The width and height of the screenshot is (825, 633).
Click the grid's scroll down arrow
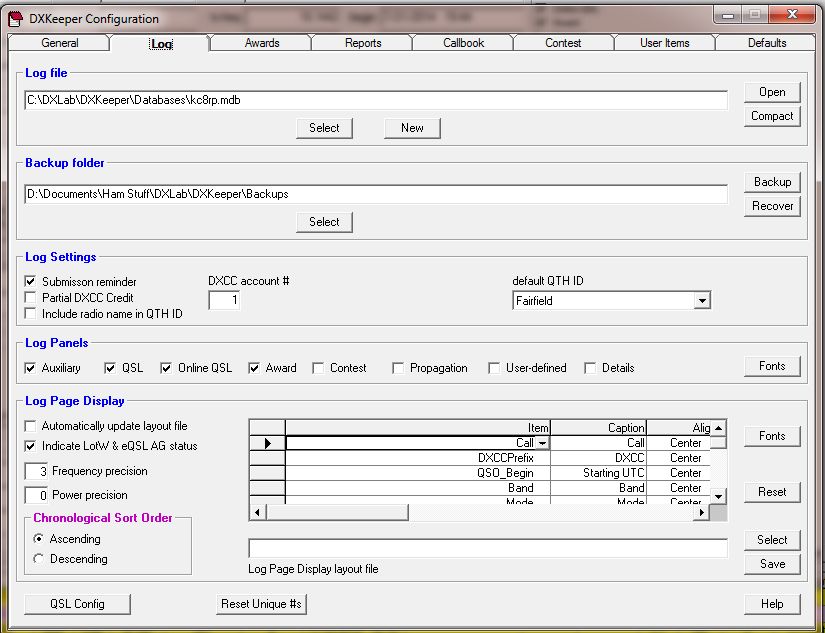pyautogui.click(x=719, y=496)
